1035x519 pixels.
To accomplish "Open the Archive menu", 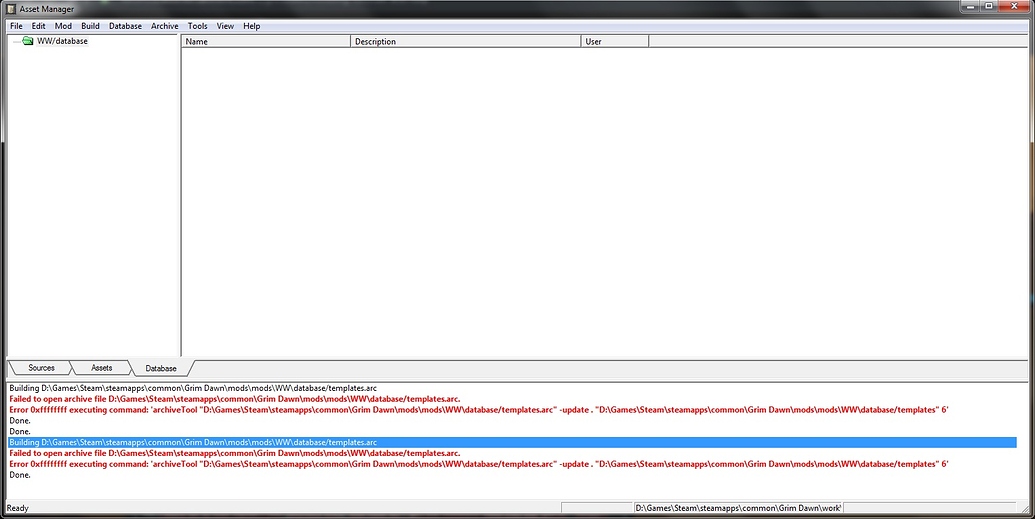I will 164,26.
